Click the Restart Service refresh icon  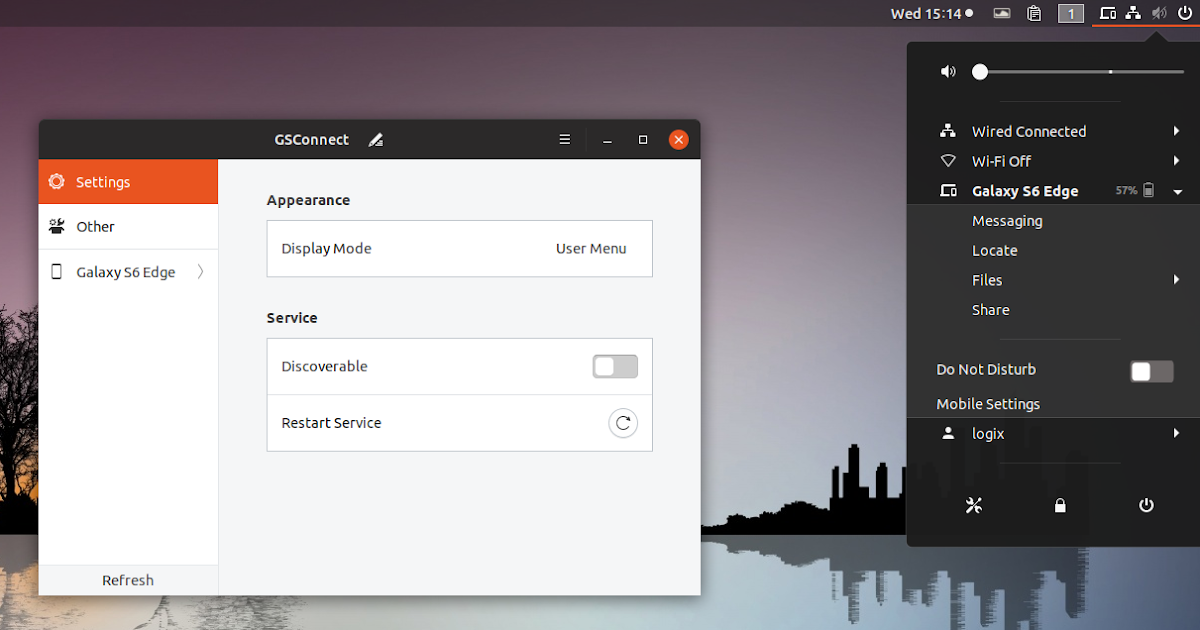pos(623,423)
